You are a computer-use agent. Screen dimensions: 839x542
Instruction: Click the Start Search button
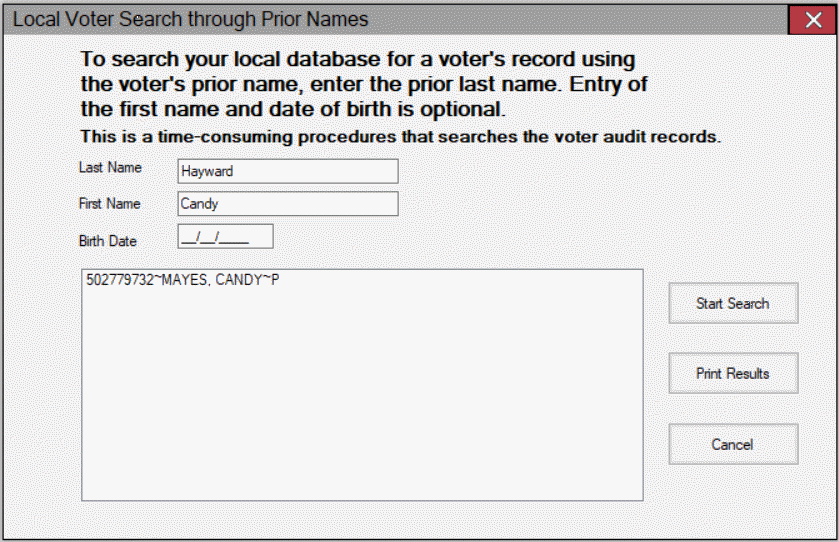tap(733, 303)
